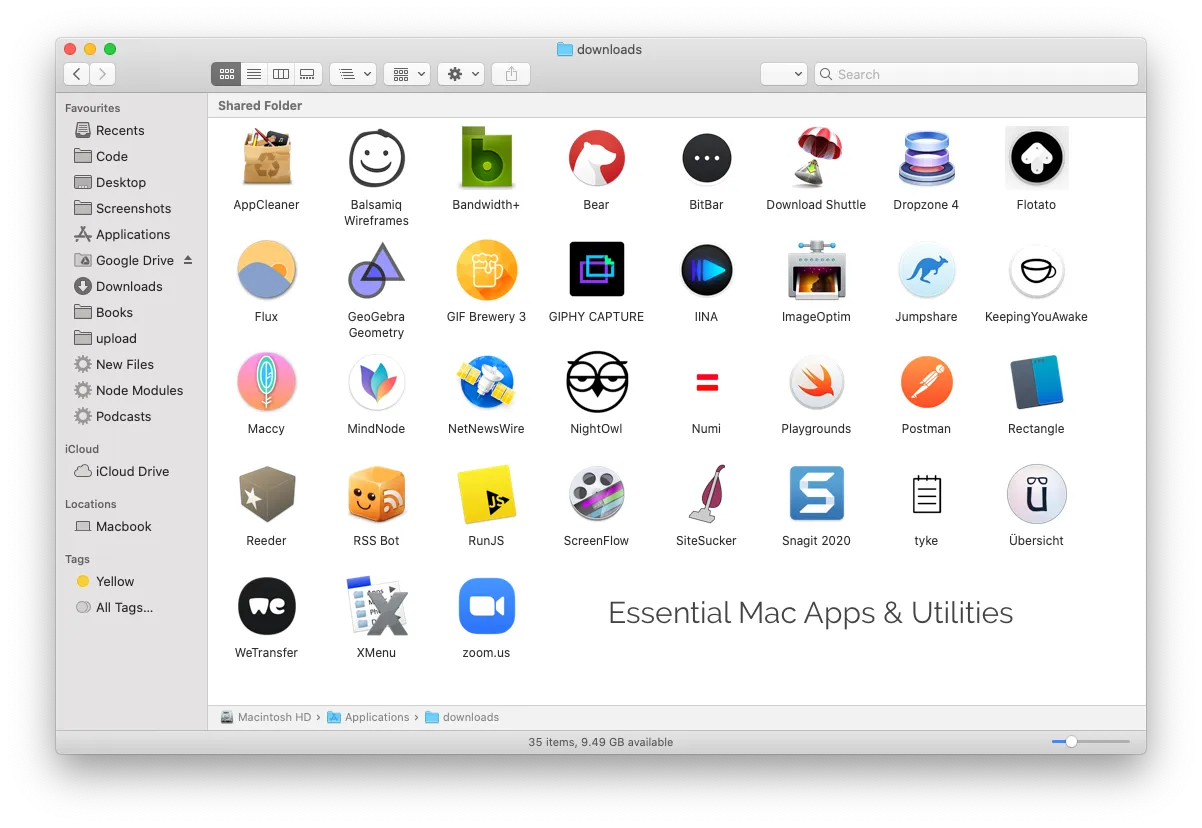The image size is (1202, 828).
Task: Click the Share button in toolbar
Action: pyautogui.click(x=511, y=73)
